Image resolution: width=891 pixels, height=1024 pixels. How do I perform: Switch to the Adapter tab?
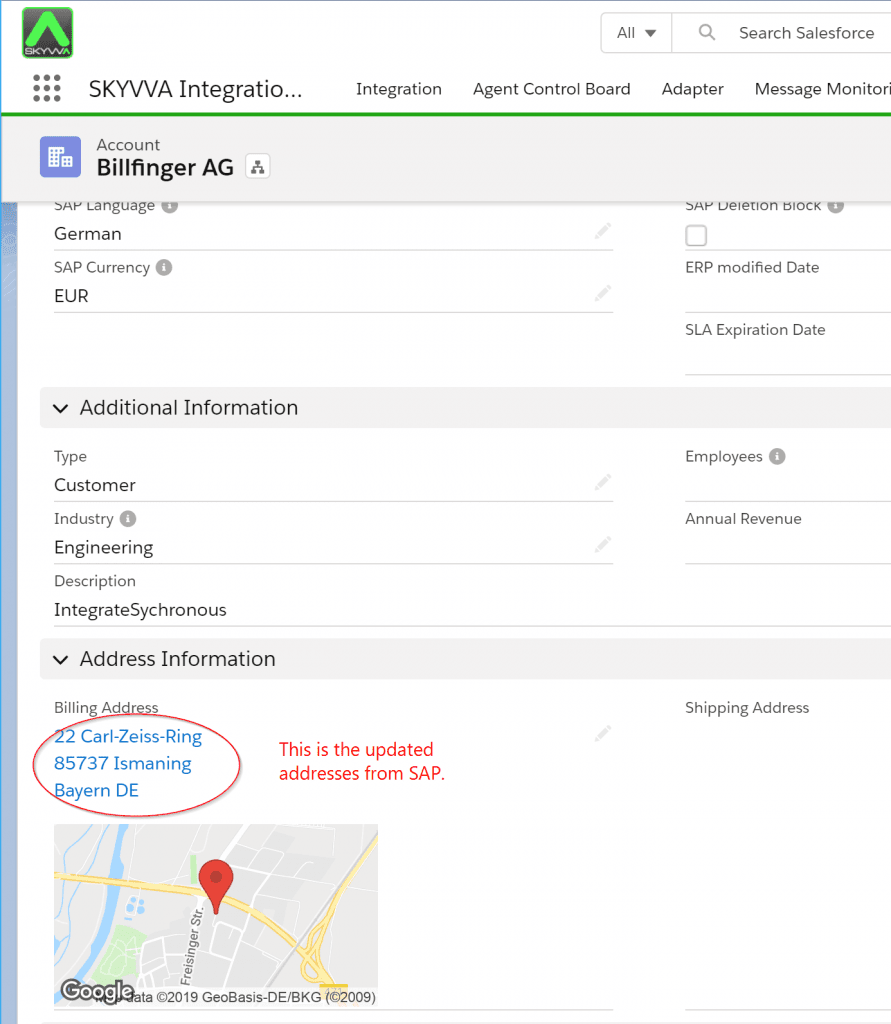tap(692, 89)
